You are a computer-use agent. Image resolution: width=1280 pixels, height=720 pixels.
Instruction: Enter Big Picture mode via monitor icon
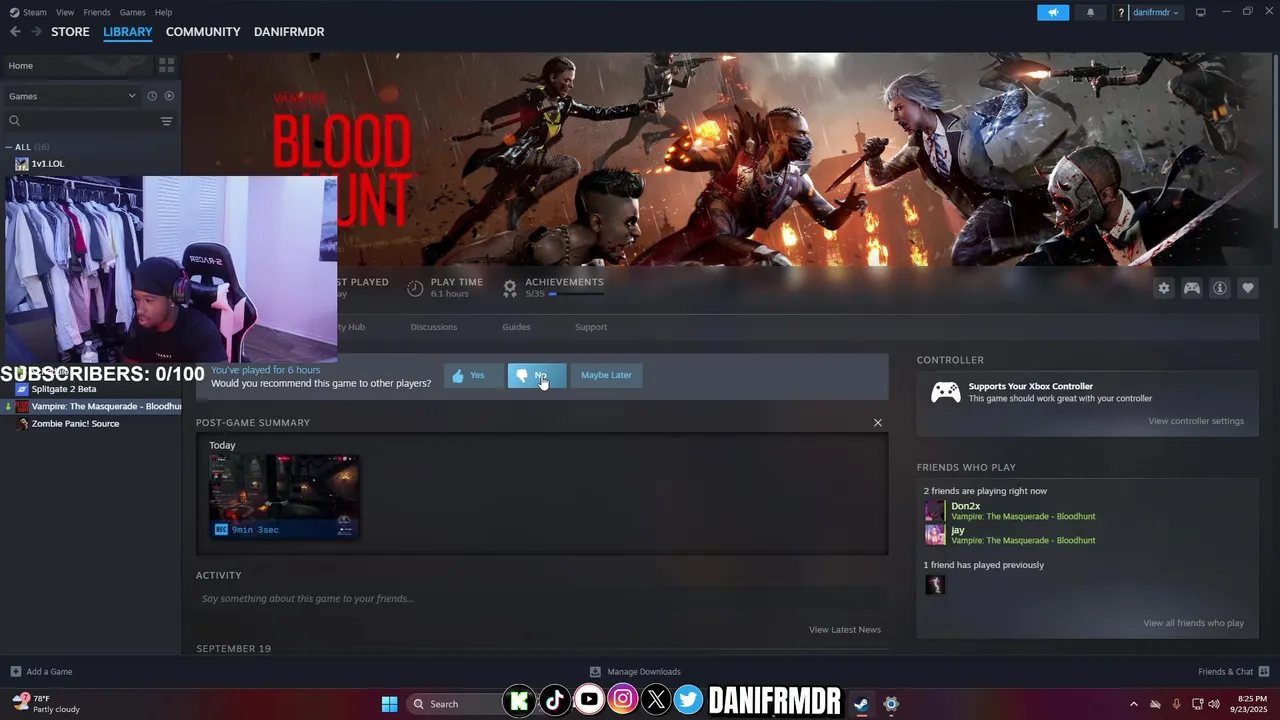tap(1201, 12)
